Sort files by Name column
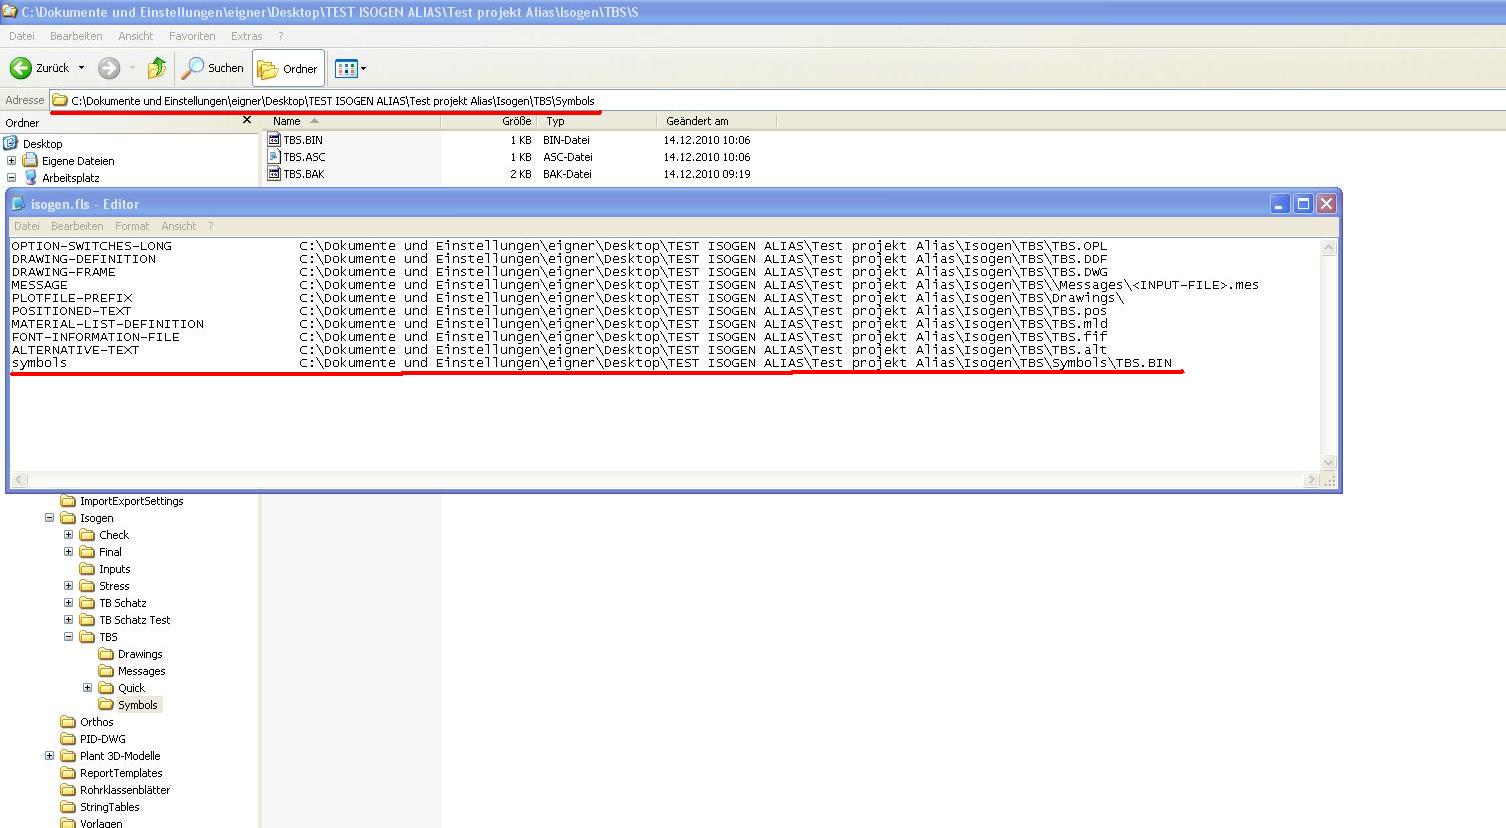Viewport: 1506px width, 828px height. click(351, 121)
